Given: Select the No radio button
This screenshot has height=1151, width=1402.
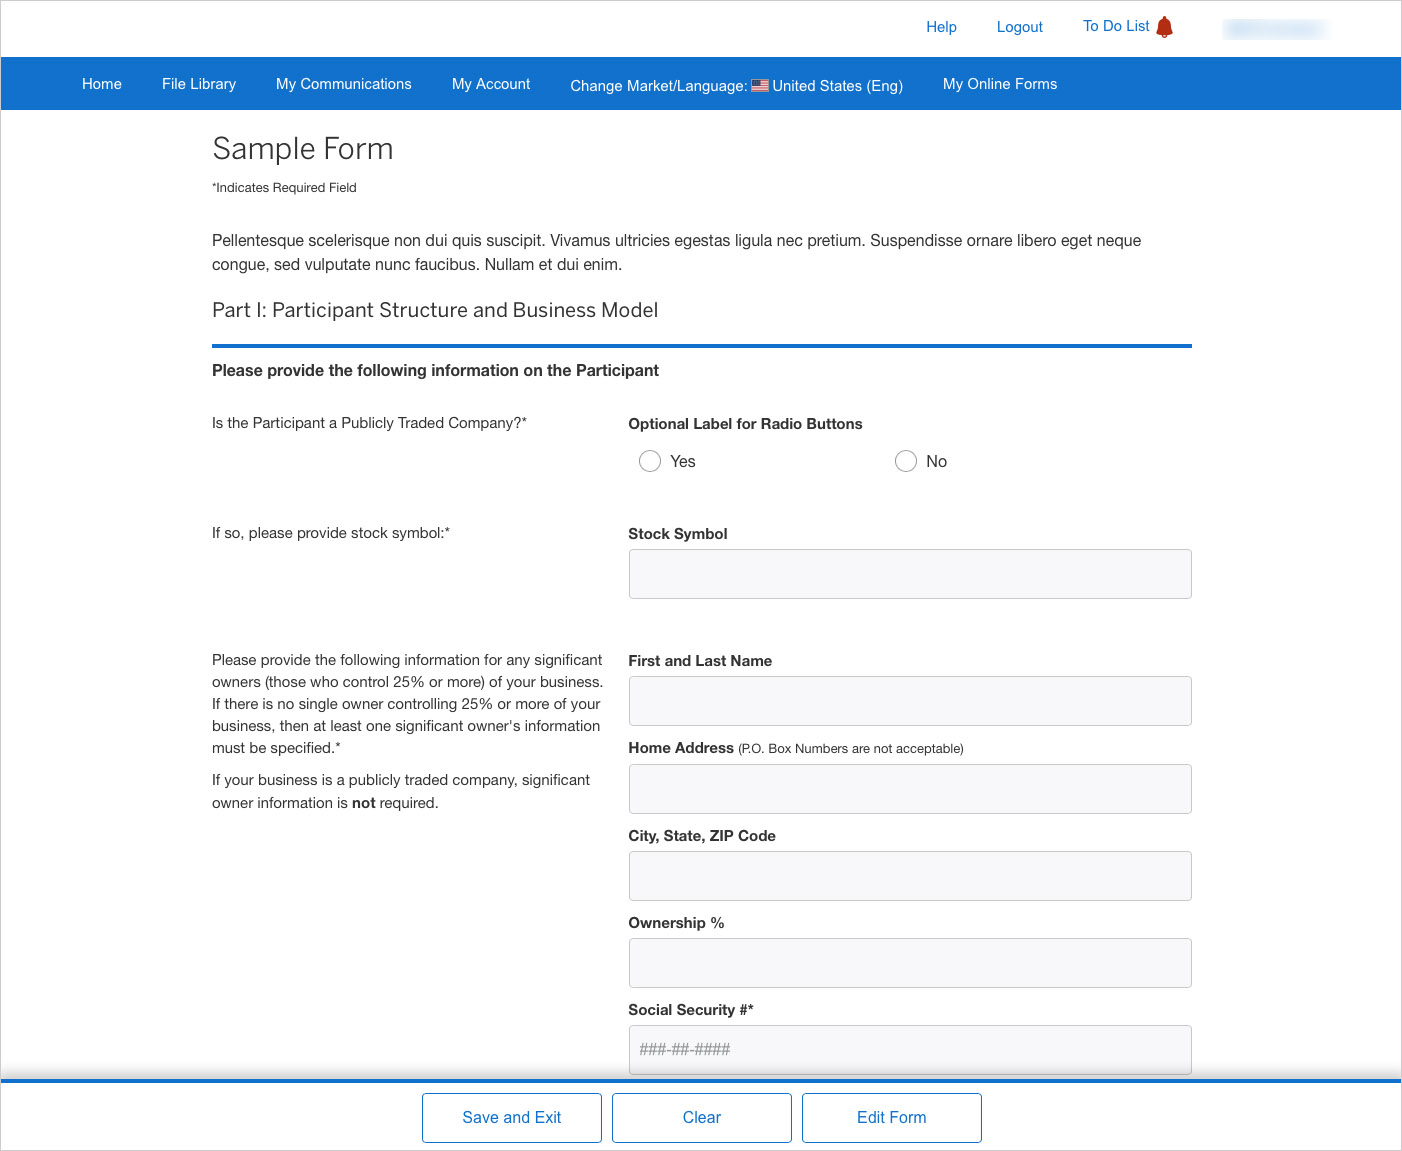Looking at the screenshot, I should [x=906, y=461].
